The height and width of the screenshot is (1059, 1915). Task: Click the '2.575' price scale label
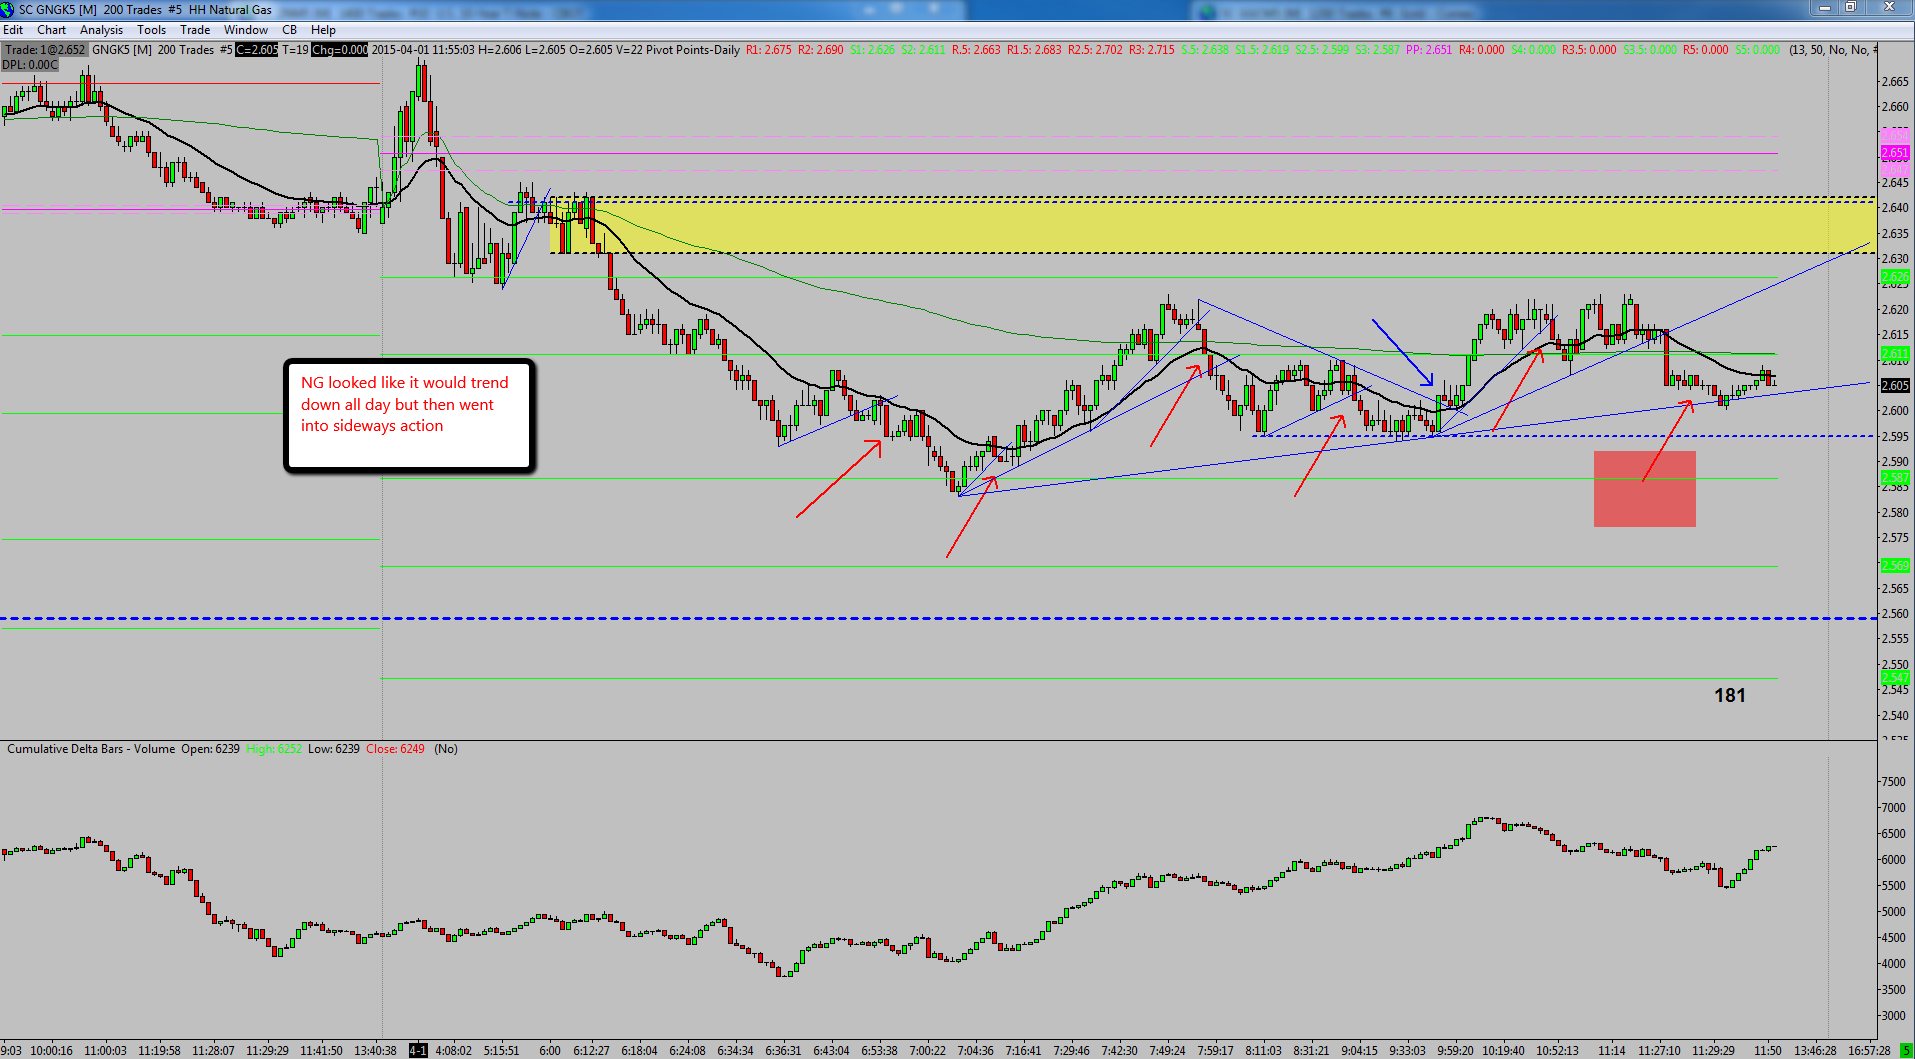coord(1894,538)
